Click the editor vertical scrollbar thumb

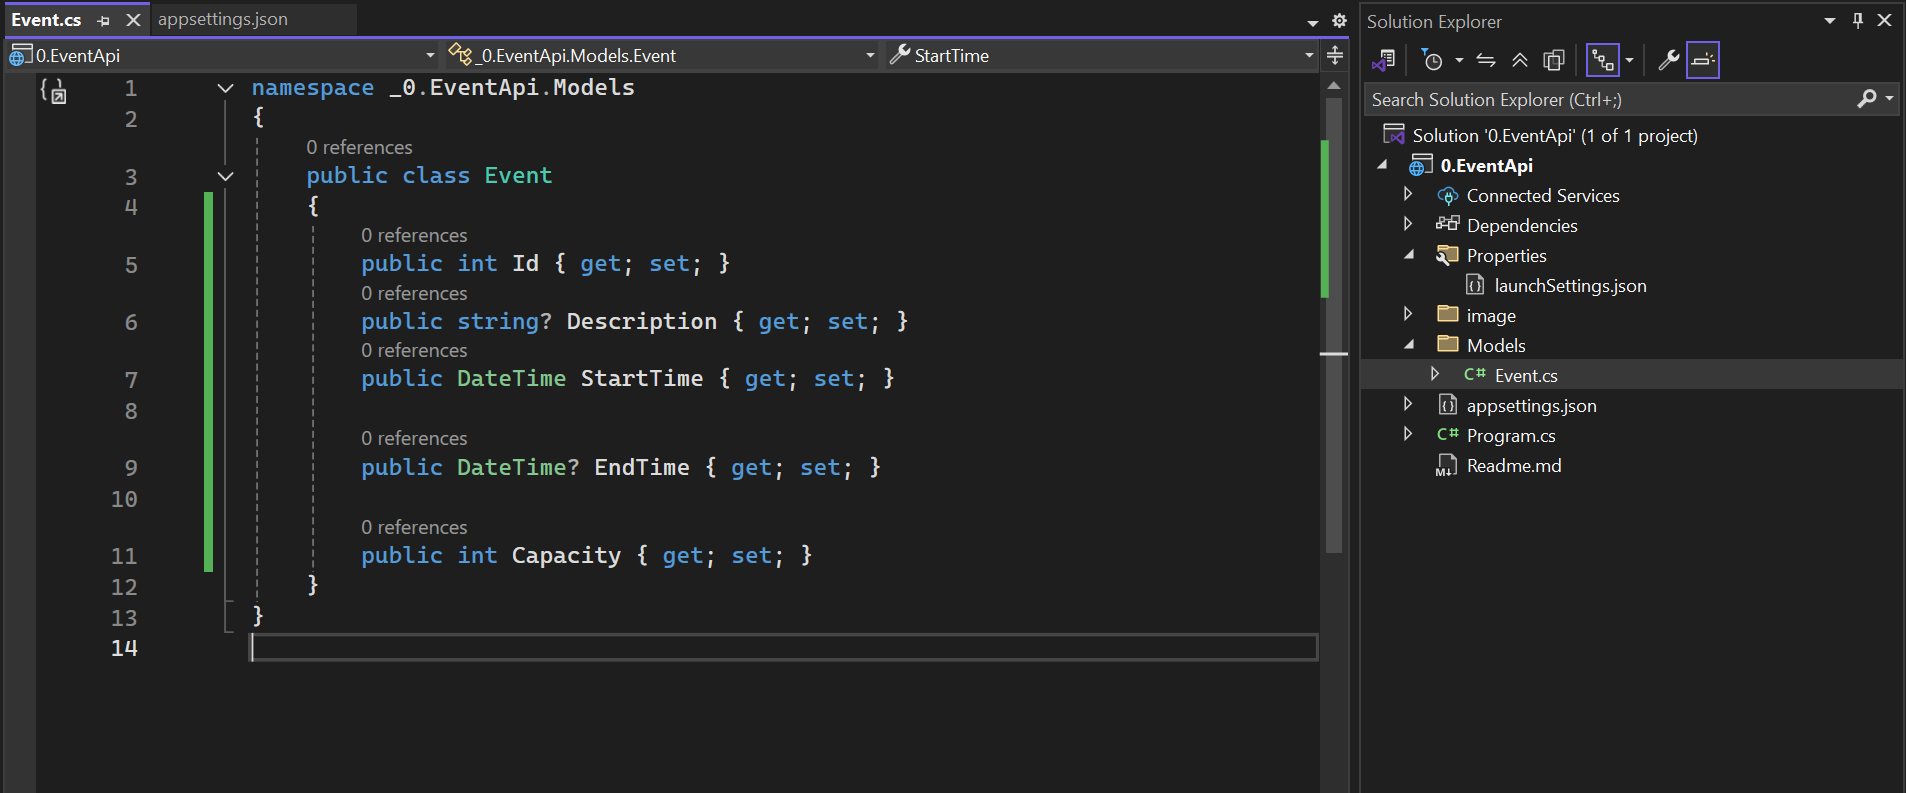1334,325
